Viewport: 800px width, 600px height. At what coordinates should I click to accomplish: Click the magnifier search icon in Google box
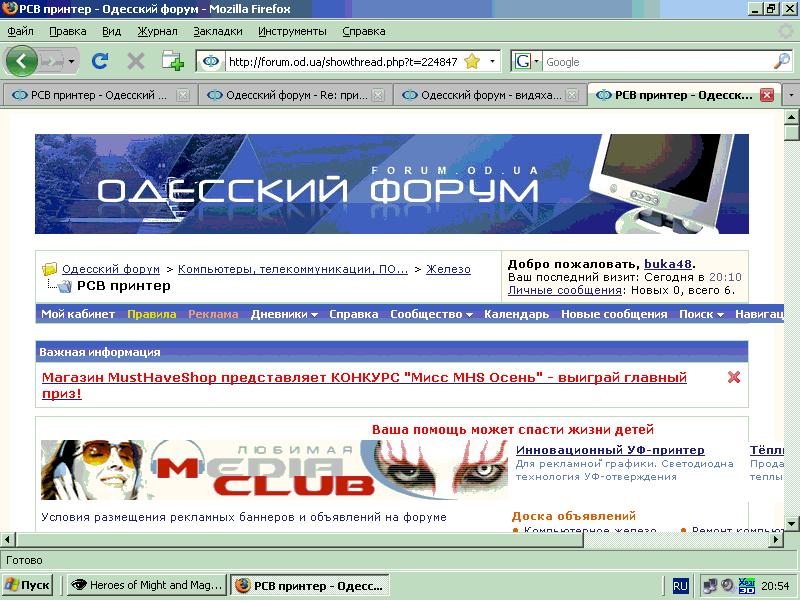pyautogui.click(x=781, y=61)
